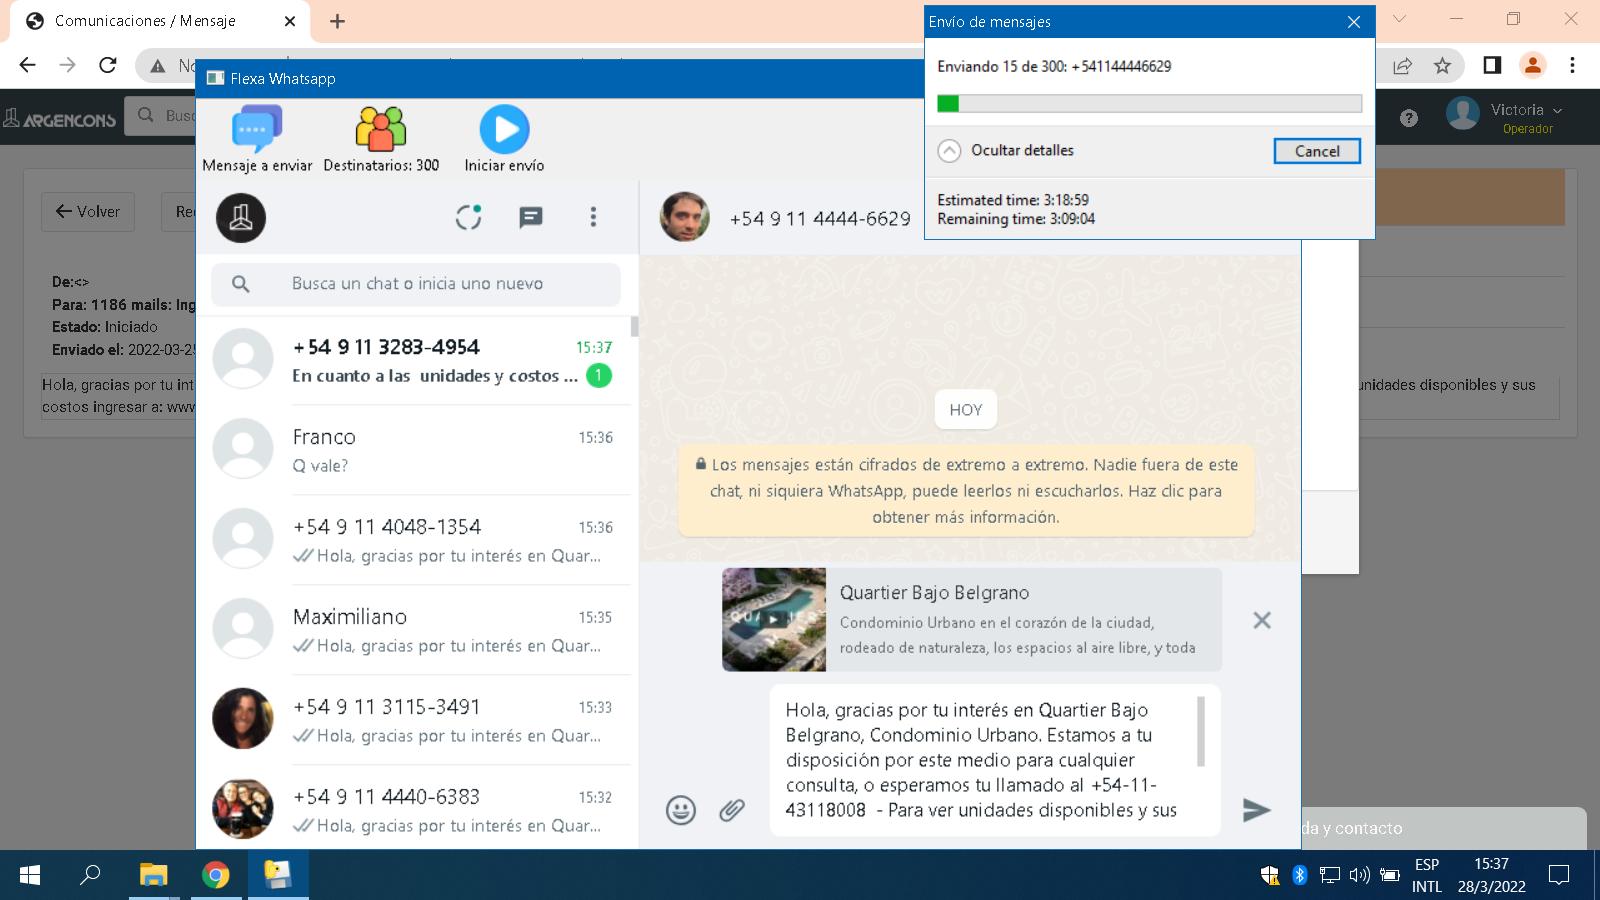Open the WhatsApp three-dot menu
1600x900 pixels.
[593, 217]
